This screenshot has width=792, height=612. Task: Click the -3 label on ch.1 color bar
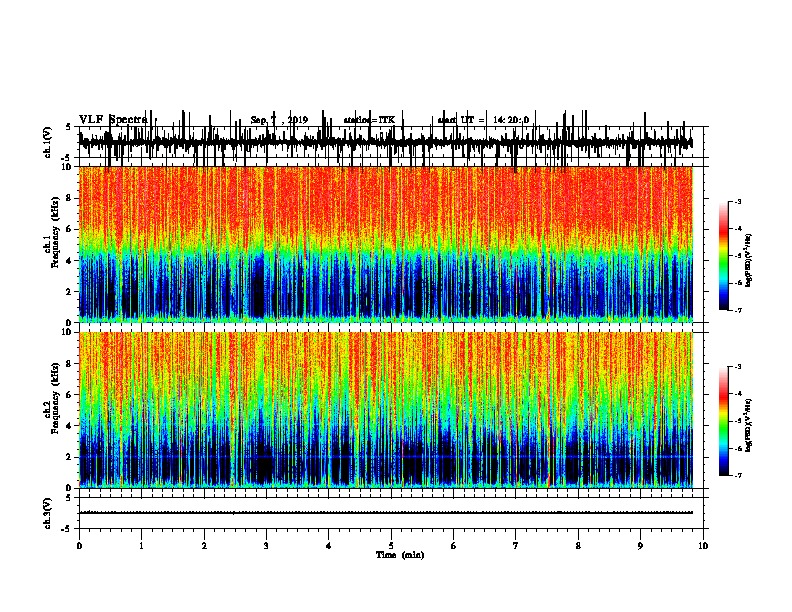tap(737, 201)
